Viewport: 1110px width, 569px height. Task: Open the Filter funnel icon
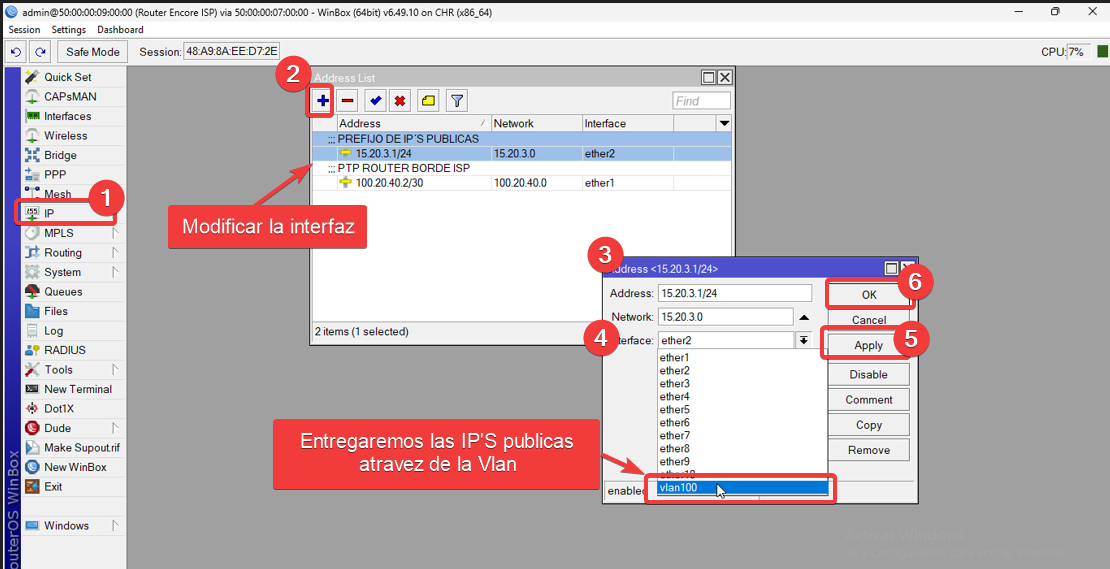point(456,100)
